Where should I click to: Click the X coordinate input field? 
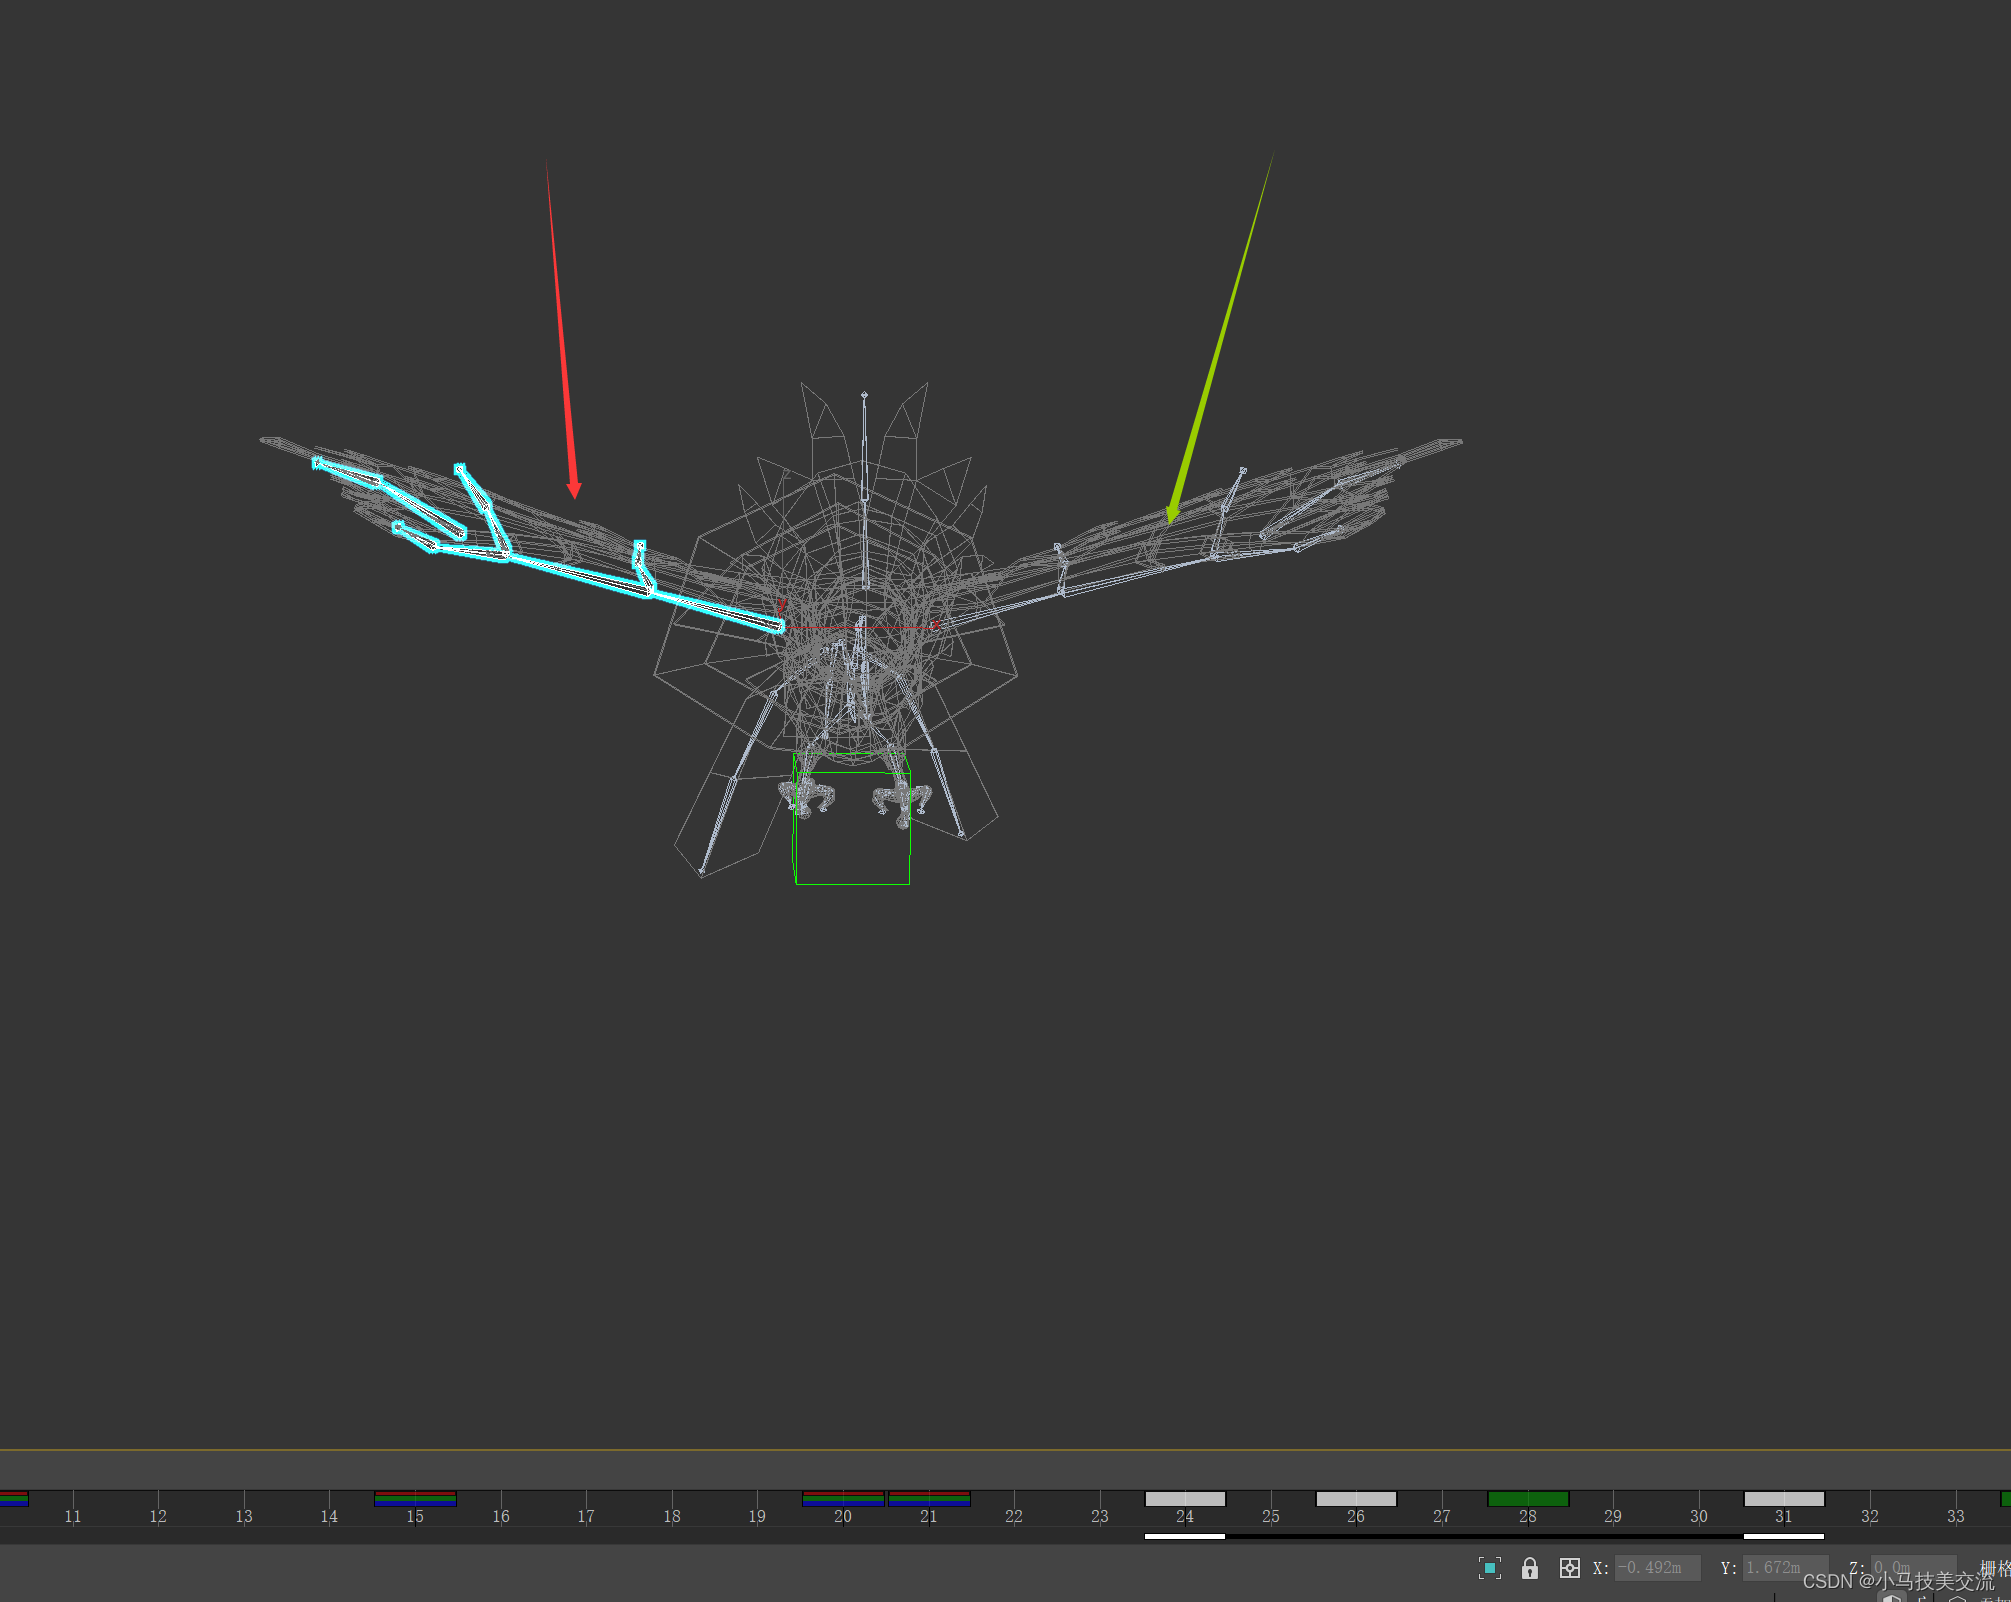(x=1656, y=1568)
